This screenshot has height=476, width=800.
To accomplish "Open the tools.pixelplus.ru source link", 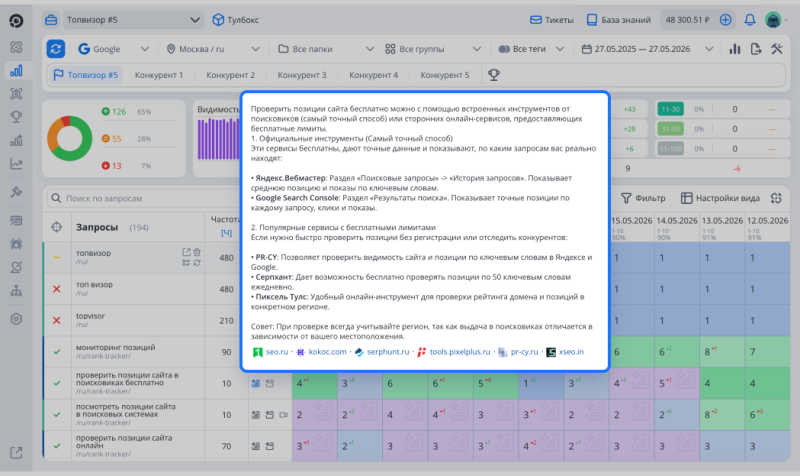I will click(x=454, y=352).
